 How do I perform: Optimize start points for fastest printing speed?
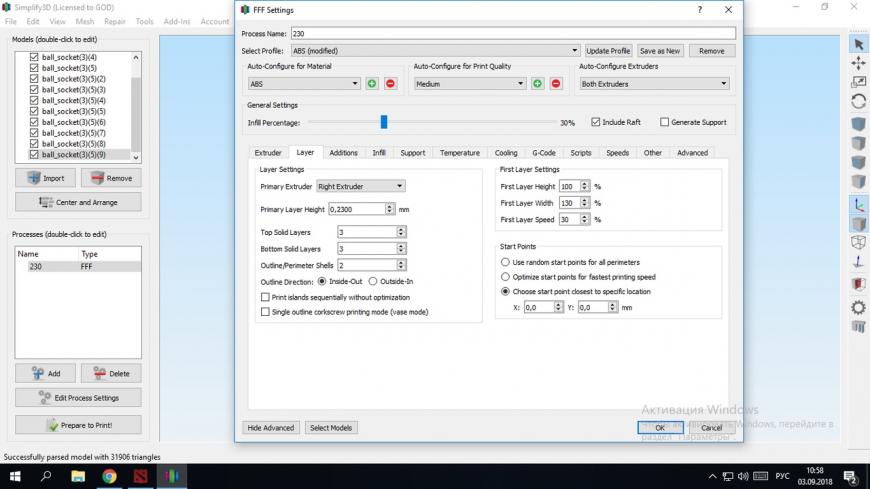point(505,276)
